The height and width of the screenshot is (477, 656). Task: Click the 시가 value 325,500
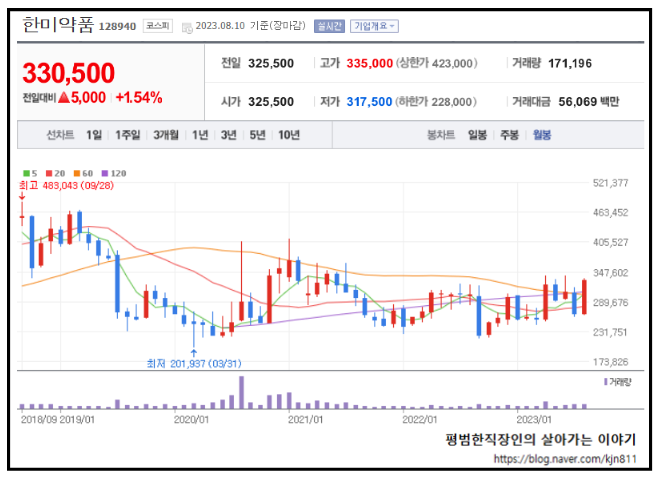coord(271,102)
